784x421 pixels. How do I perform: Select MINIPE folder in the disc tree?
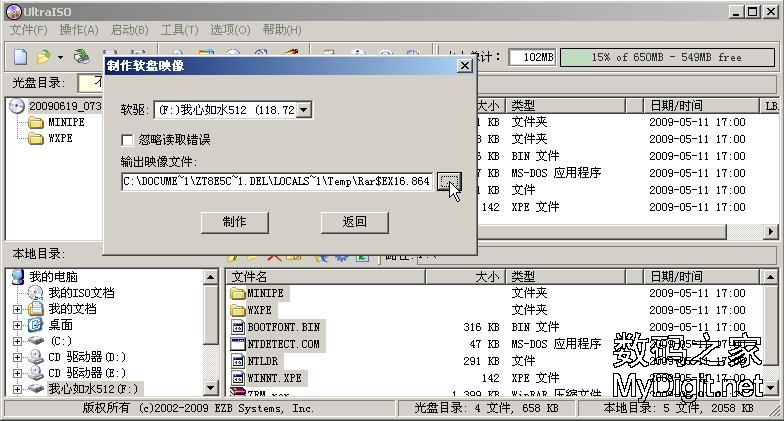[x=66, y=122]
